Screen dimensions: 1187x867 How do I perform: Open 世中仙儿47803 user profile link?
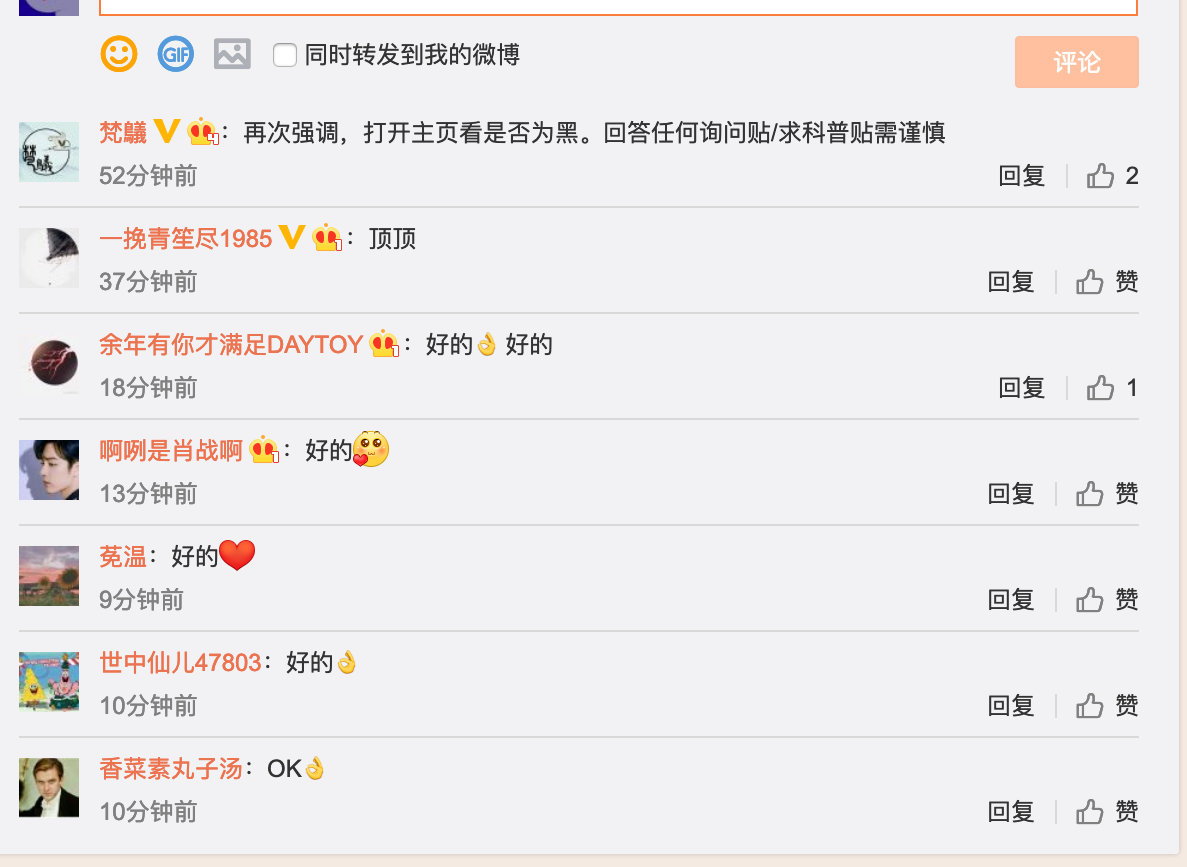(180, 663)
